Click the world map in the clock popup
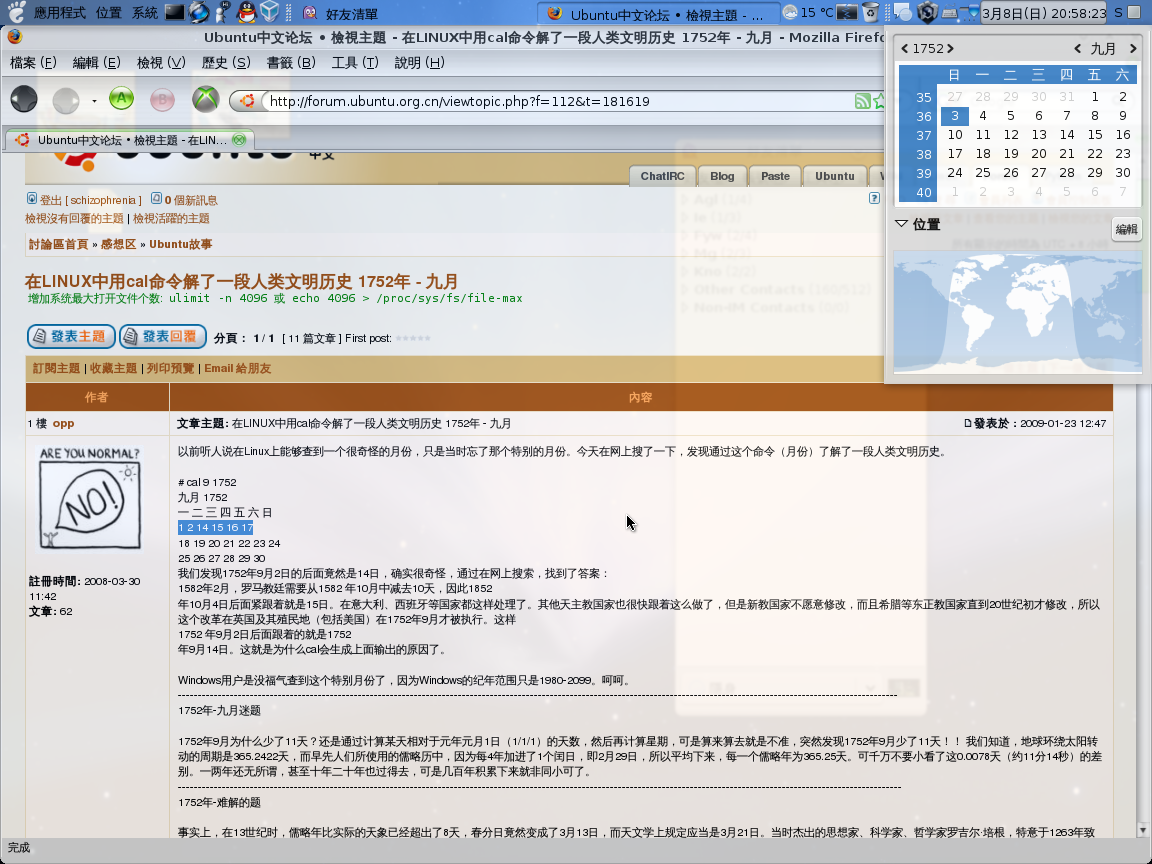 pos(1018,312)
